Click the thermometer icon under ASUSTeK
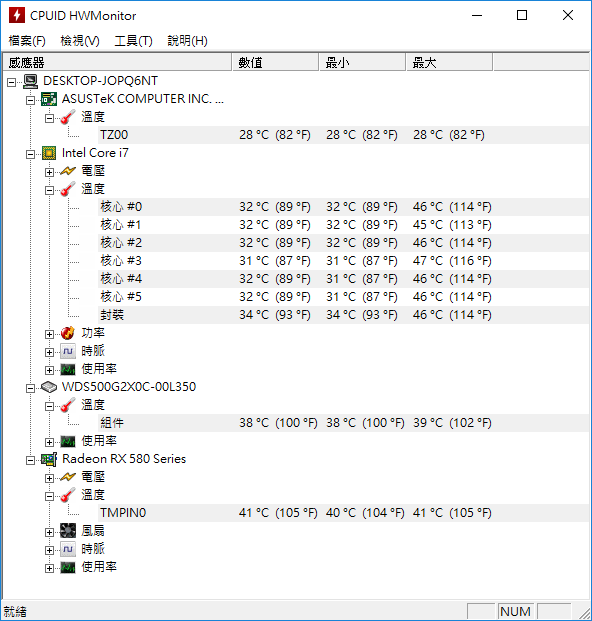Viewport: 592px width, 621px height. 68,117
